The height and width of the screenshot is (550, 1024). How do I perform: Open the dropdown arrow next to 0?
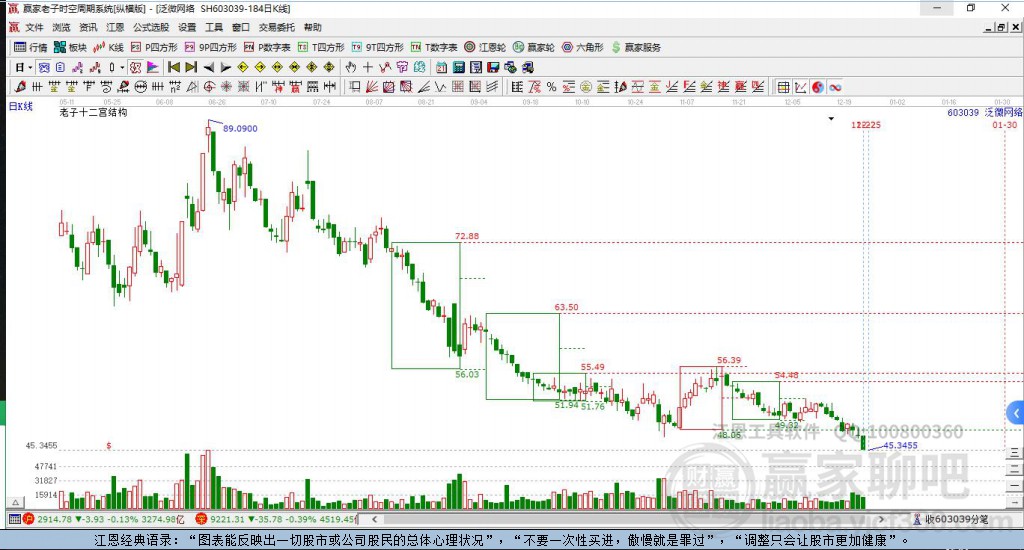point(122,67)
